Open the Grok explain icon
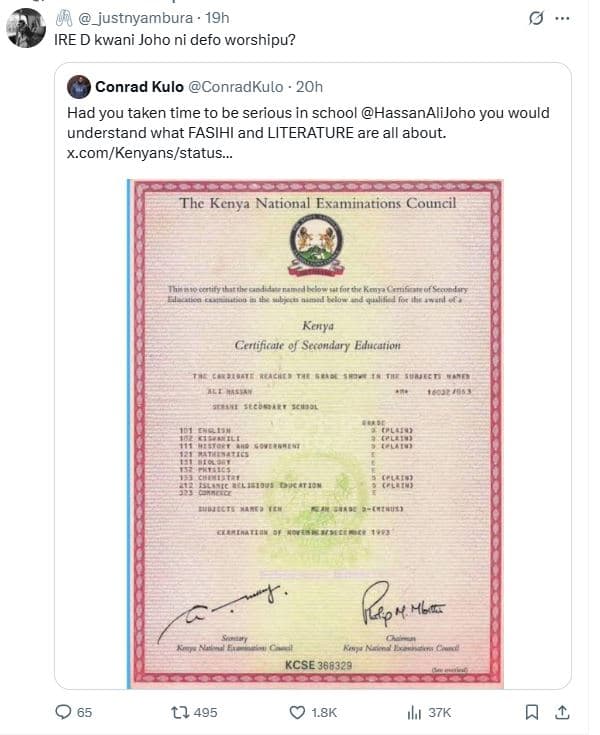 535,18
